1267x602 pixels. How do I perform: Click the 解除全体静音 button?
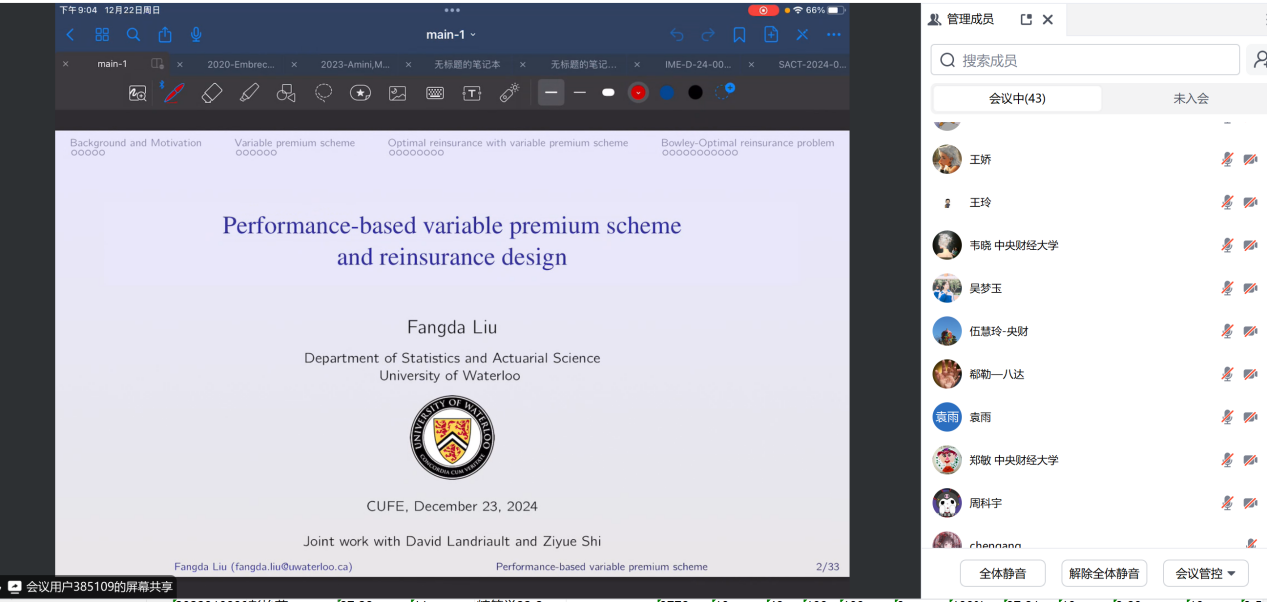pyautogui.click(x=1104, y=573)
